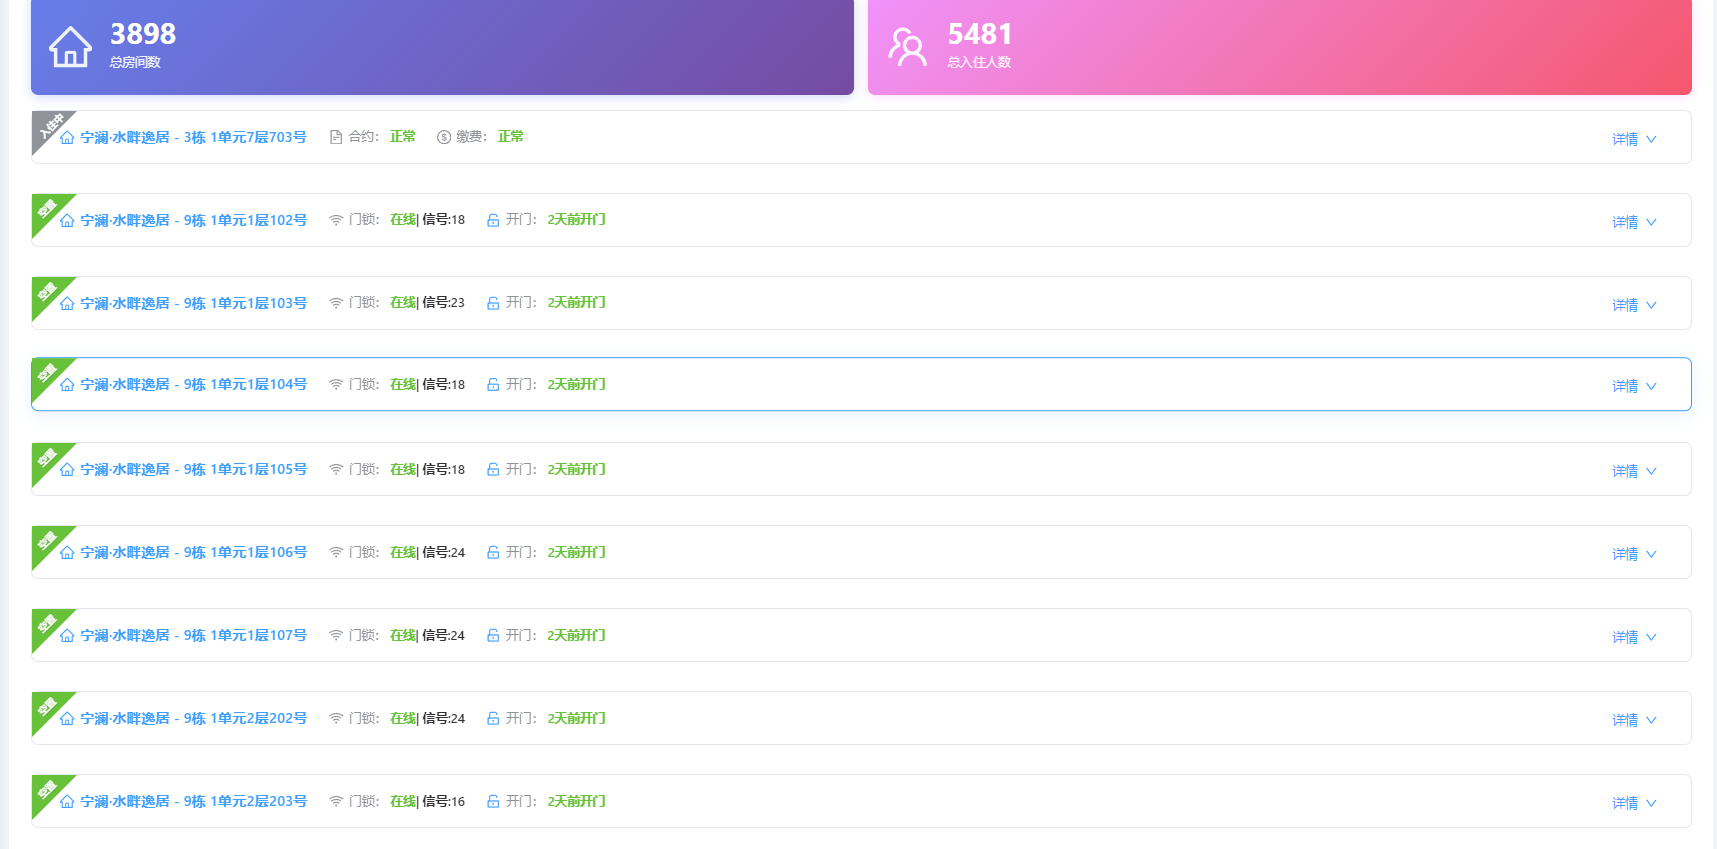Click the open-door padlock icon in 203号 row

(x=493, y=801)
